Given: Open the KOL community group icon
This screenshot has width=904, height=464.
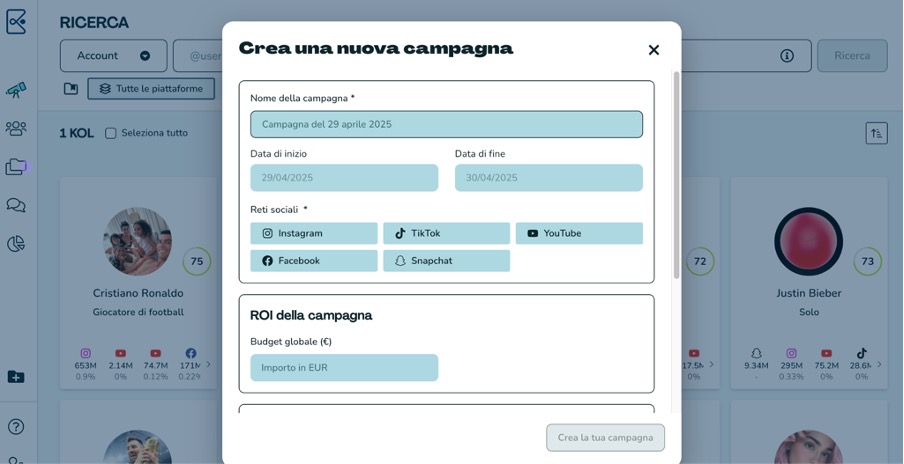Looking at the screenshot, I should pyautogui.click(x=16, y=129).
